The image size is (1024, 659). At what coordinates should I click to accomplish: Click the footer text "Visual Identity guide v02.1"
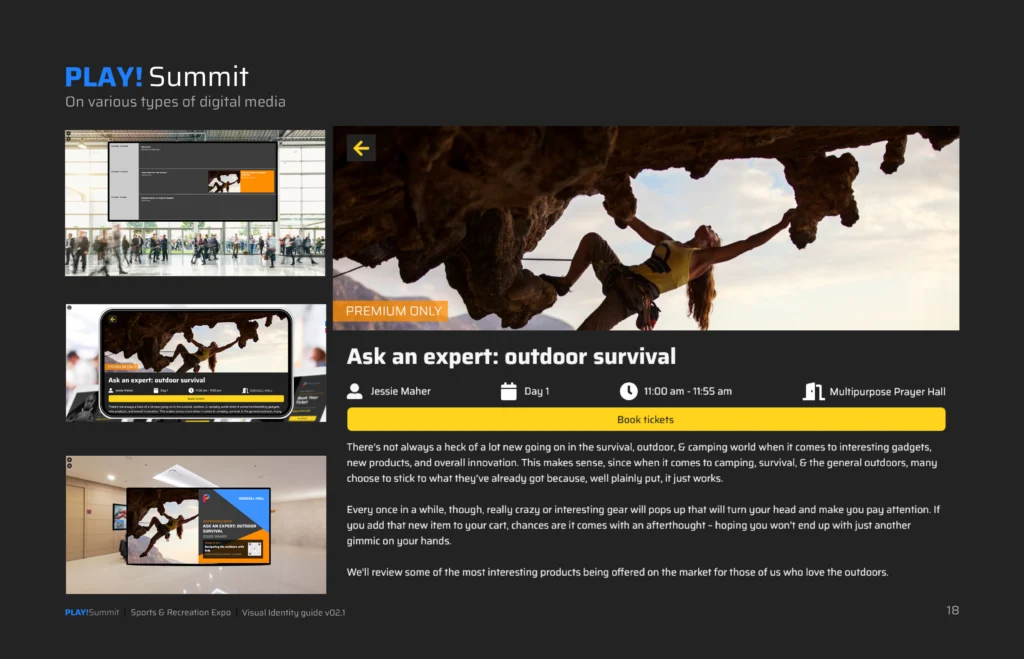293,613
